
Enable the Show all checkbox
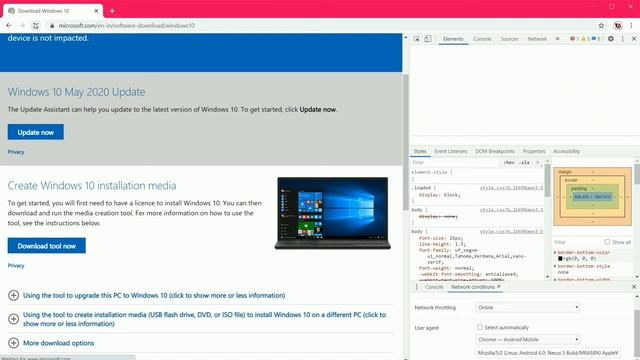point(607,242)
